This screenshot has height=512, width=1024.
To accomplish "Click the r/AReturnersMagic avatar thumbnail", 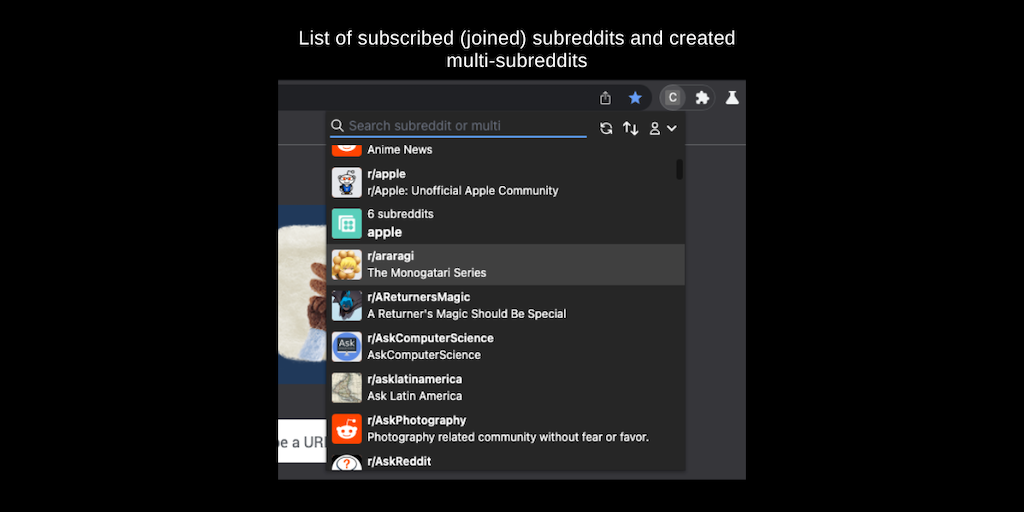I will tap(346, 306).
